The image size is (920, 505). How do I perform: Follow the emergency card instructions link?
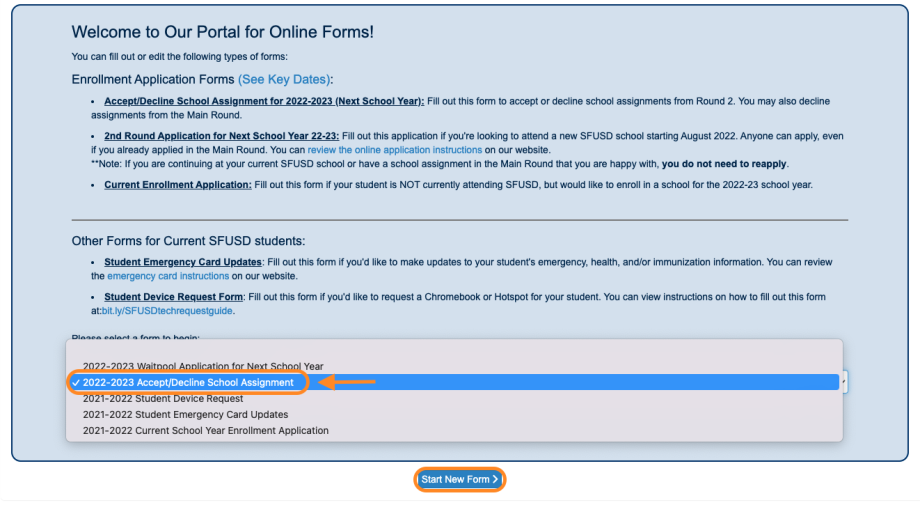(x=167, y=275)
